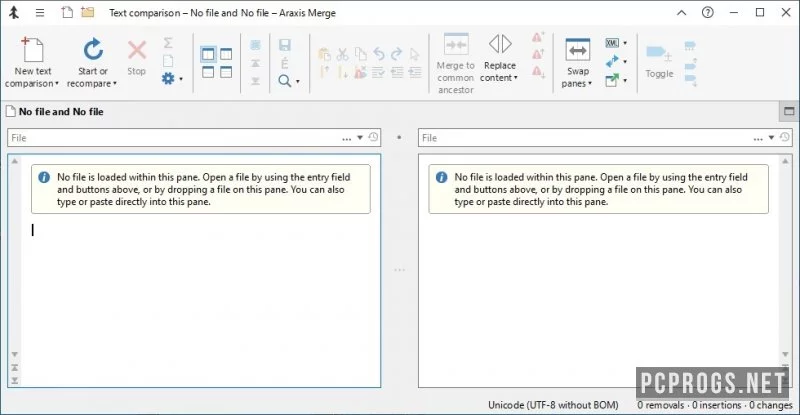
Task: Expand the green arrow export dropdown
Action: (625, 80)
